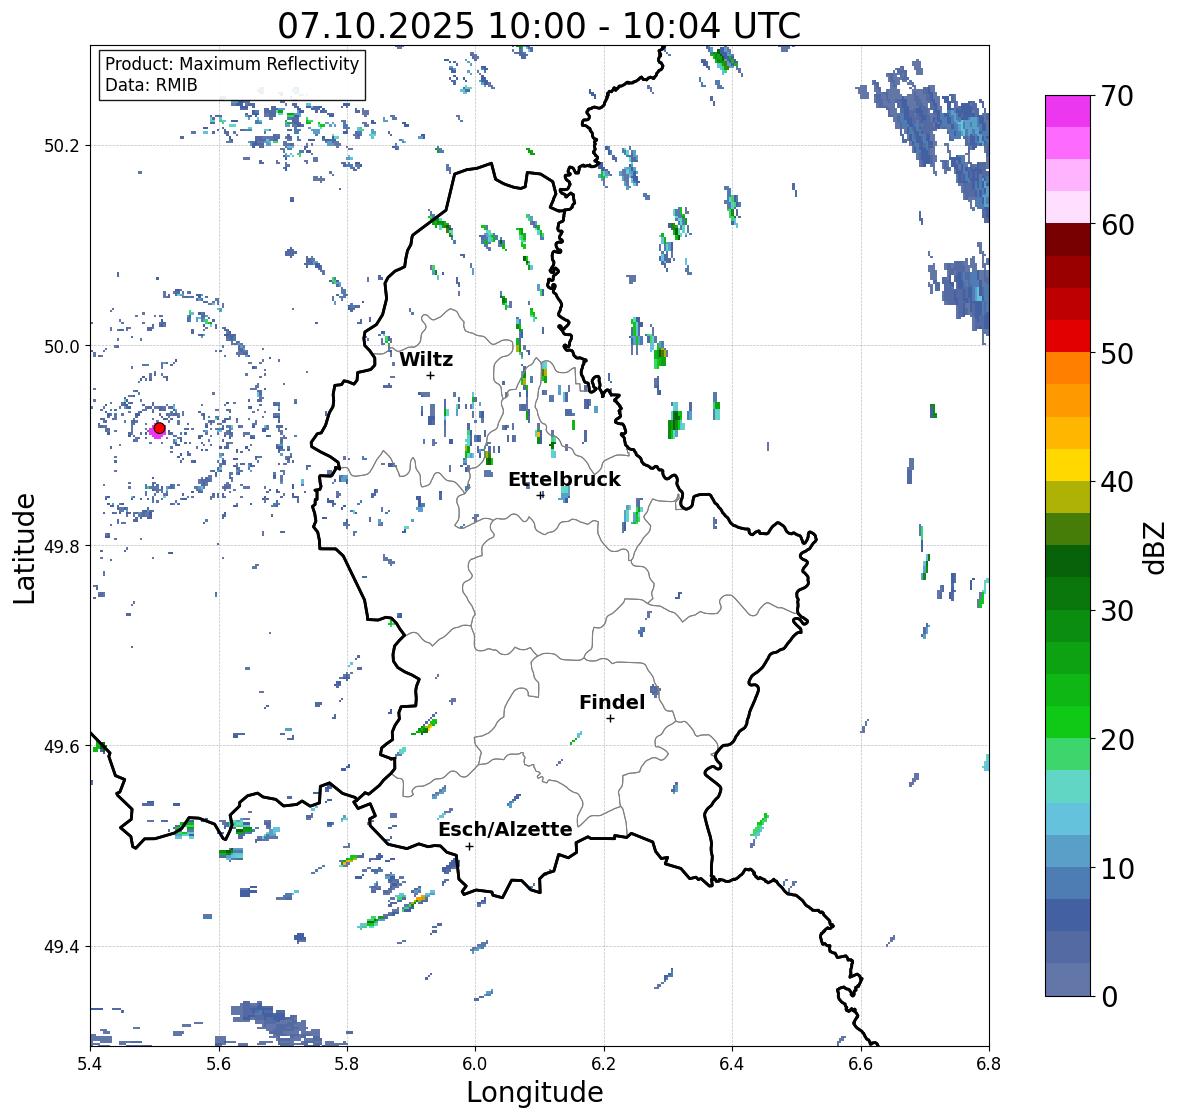Click the Latitude axis label
Screen dimensions: 1179x1117
pyautogui.click(x=24, y=548)
